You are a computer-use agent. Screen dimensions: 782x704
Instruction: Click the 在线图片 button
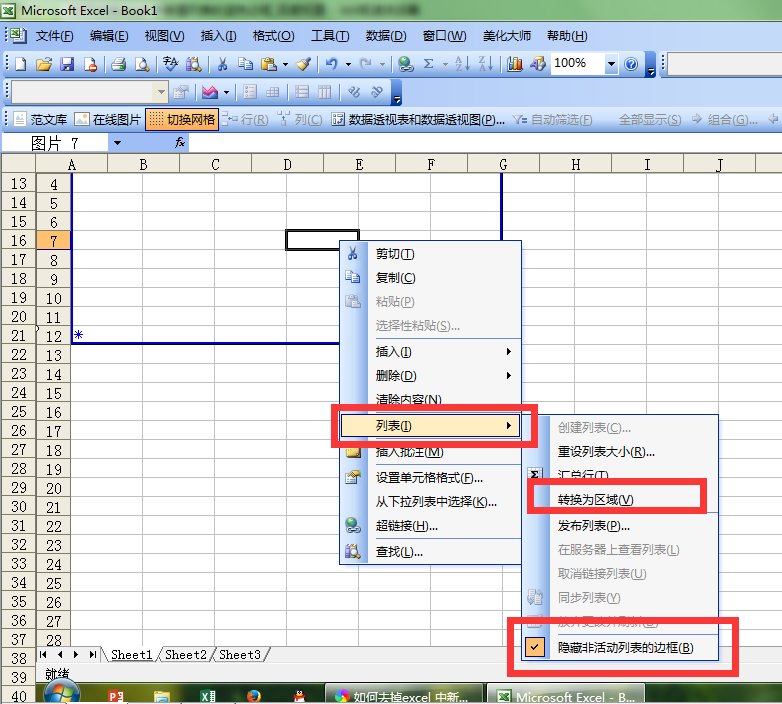click(108, 120)
